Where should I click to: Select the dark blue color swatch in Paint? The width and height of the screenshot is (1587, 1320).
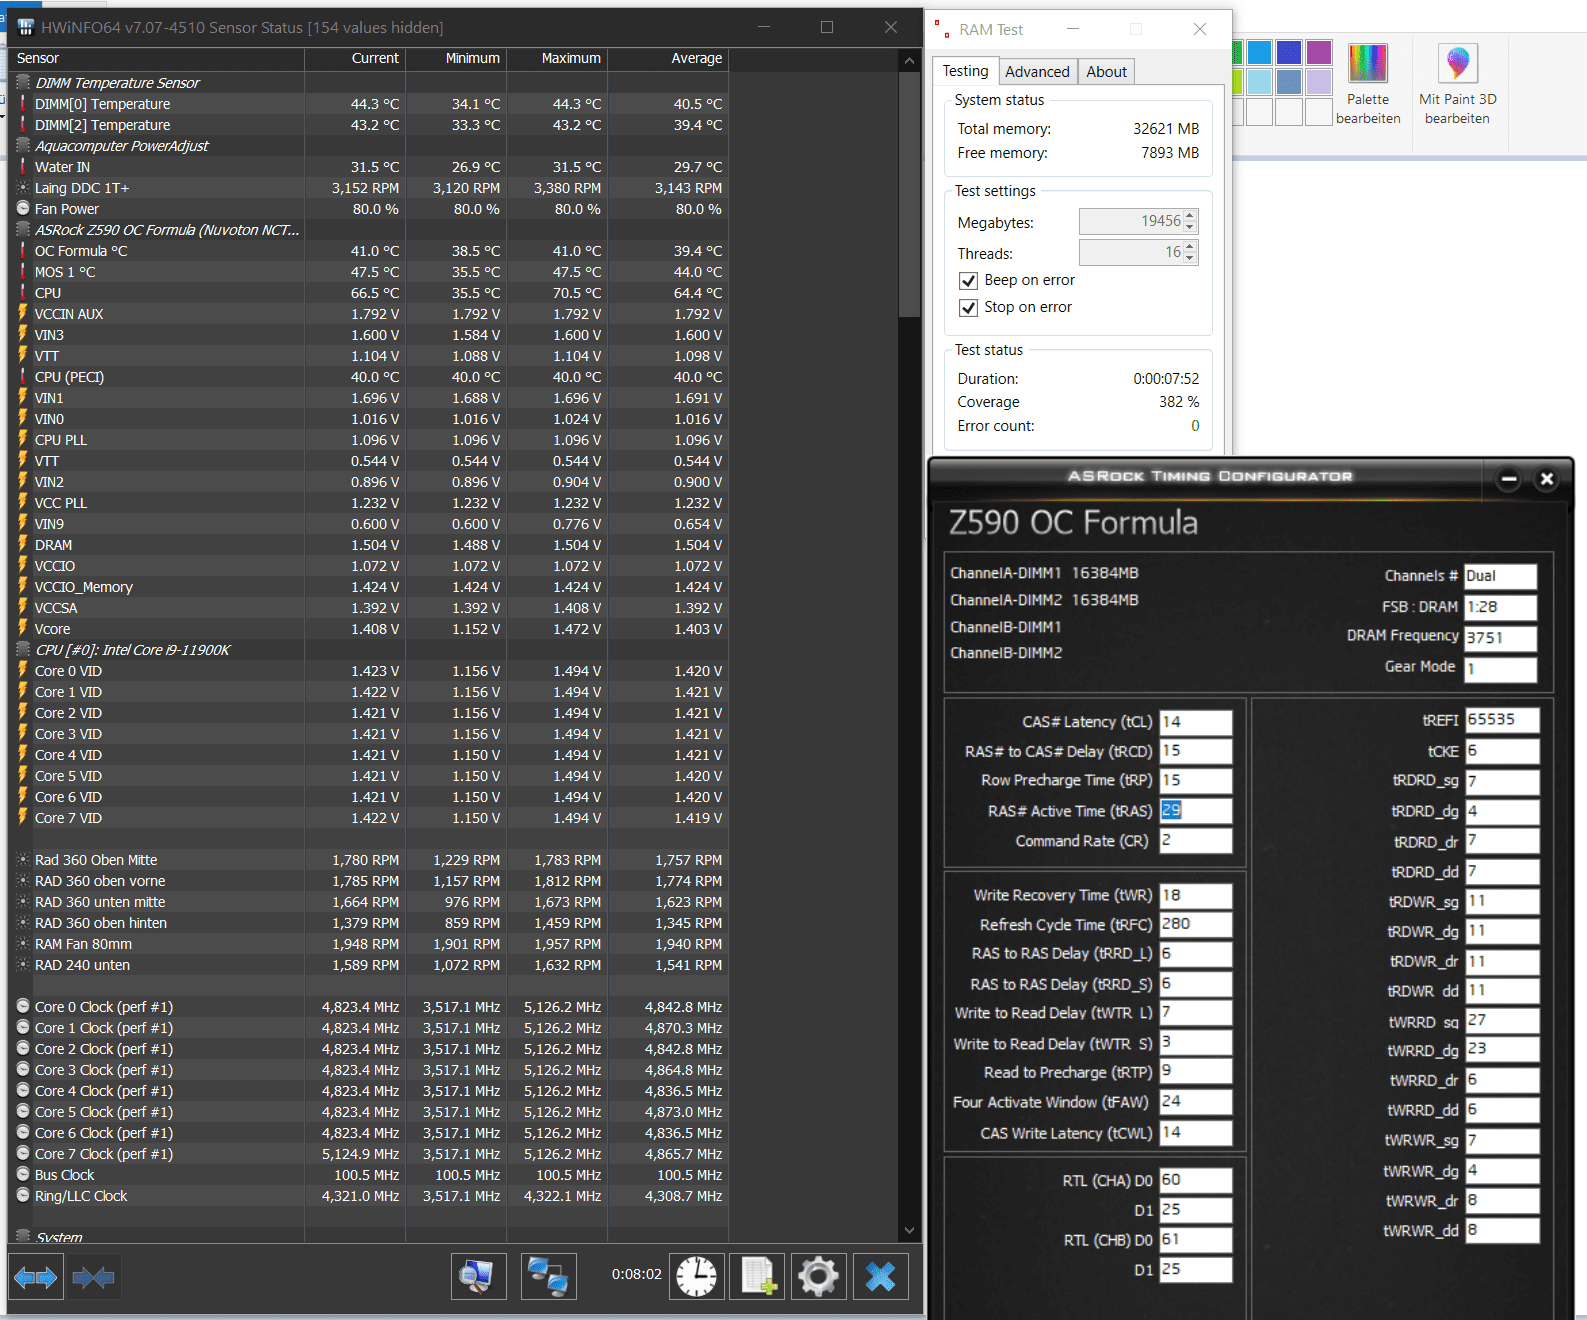coord(1289,52)
